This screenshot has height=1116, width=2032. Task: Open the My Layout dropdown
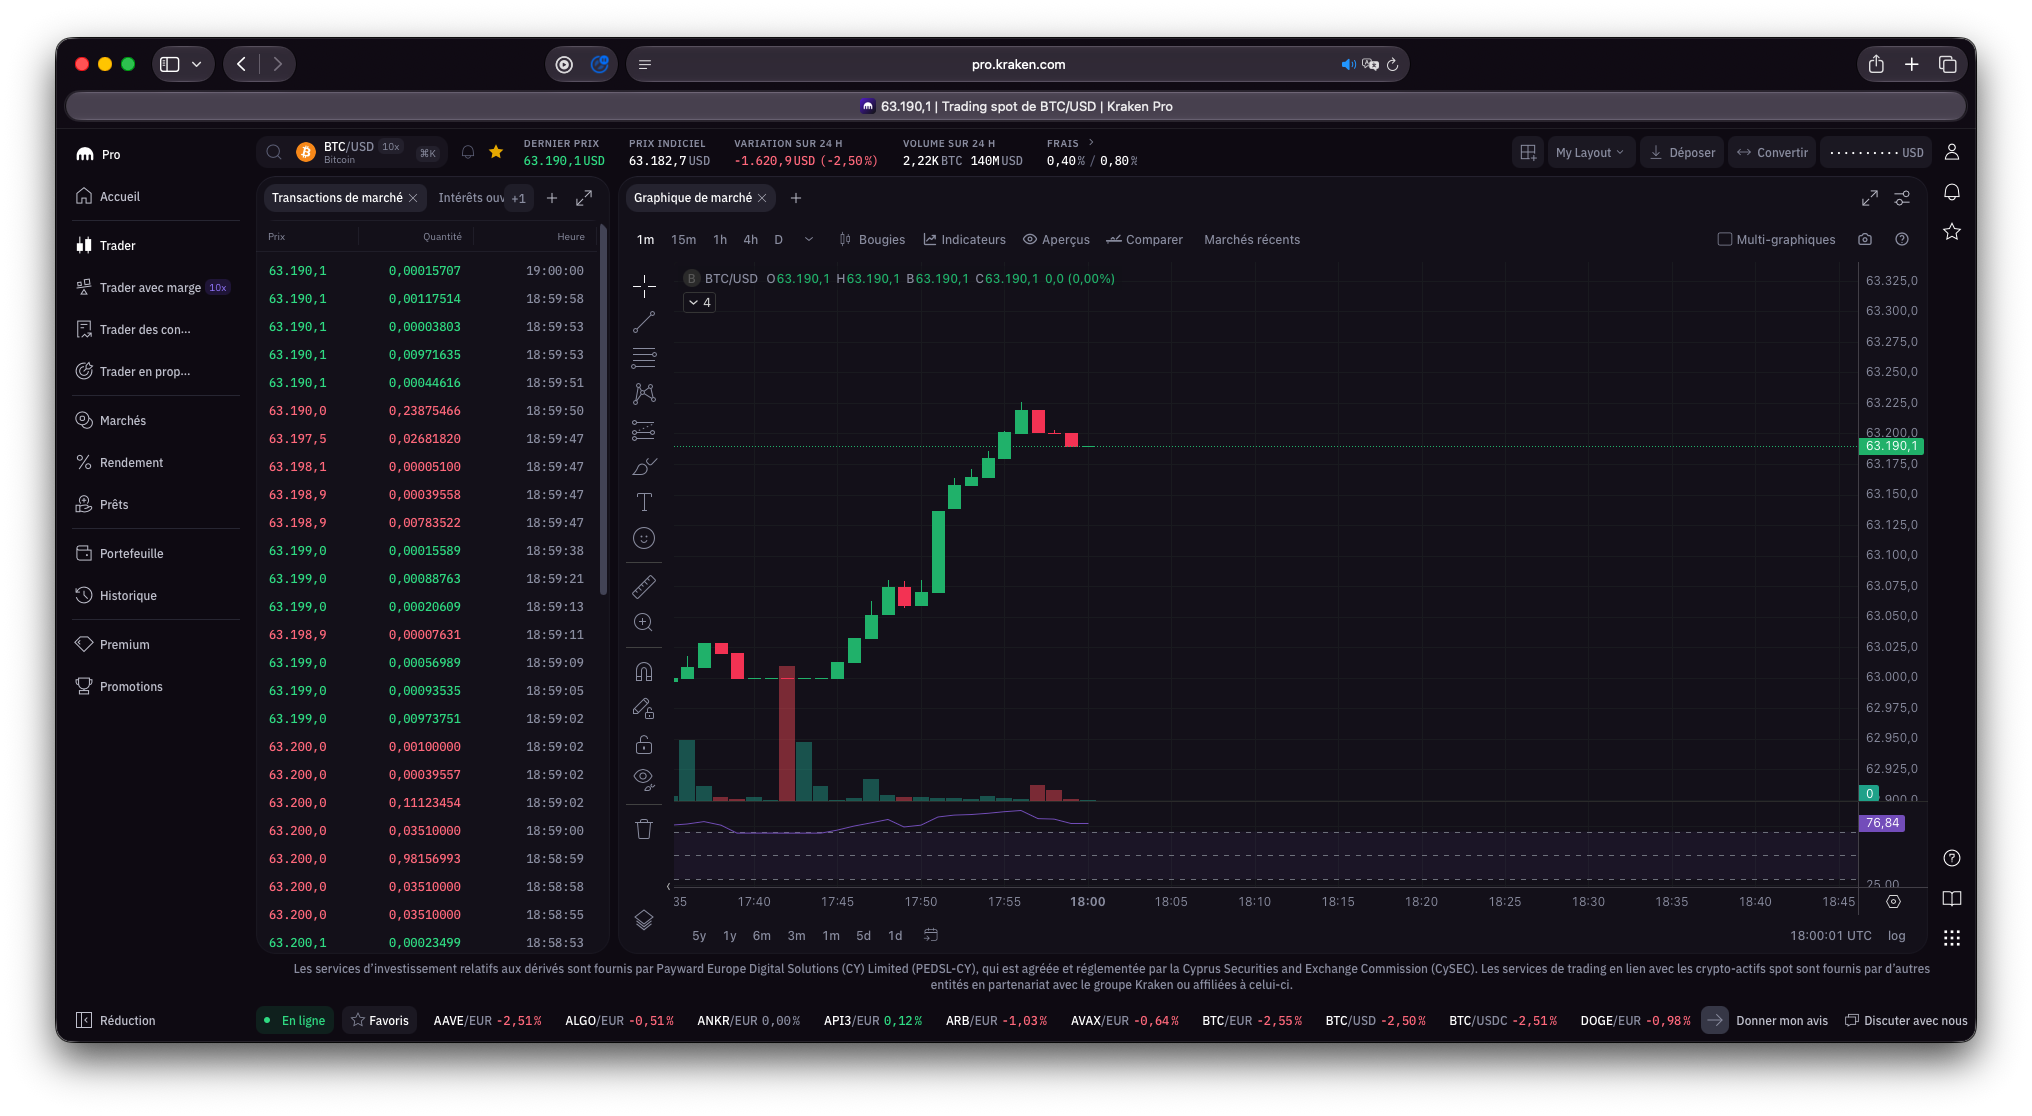point(1589,153)
